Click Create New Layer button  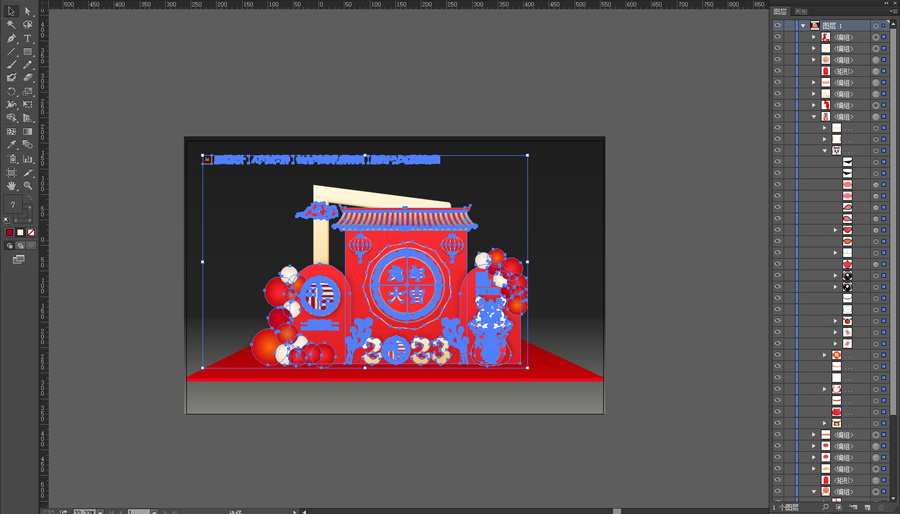(867, 507)
